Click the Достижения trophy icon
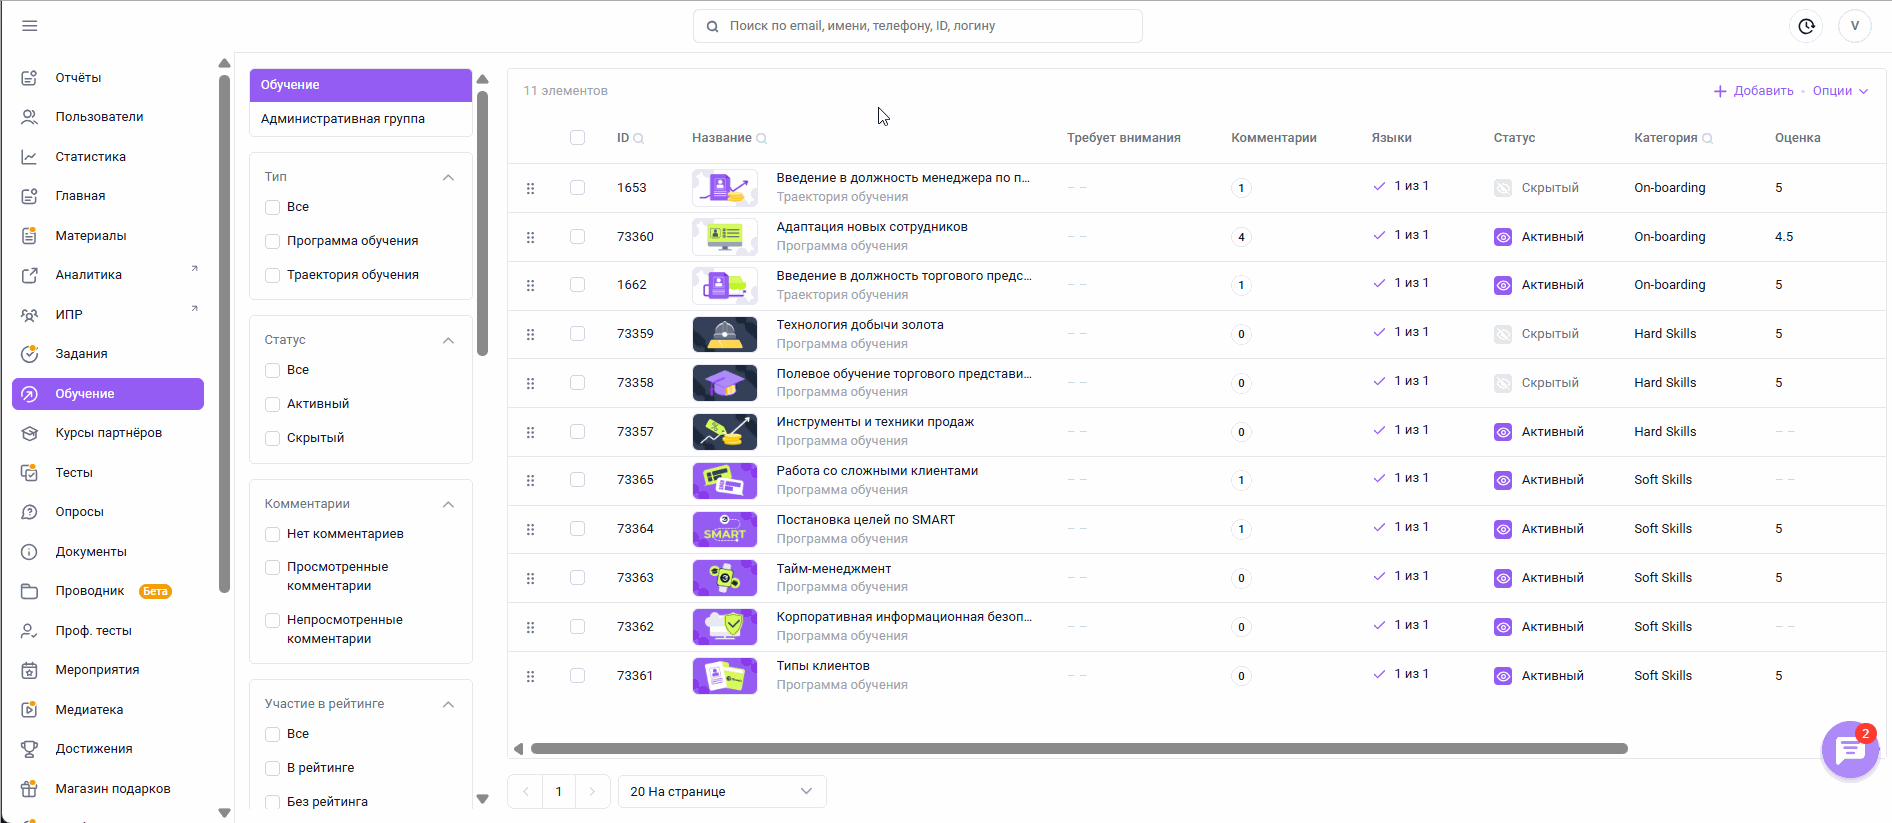The height and width of the screenshot is (823, 1892). [30, 749]
